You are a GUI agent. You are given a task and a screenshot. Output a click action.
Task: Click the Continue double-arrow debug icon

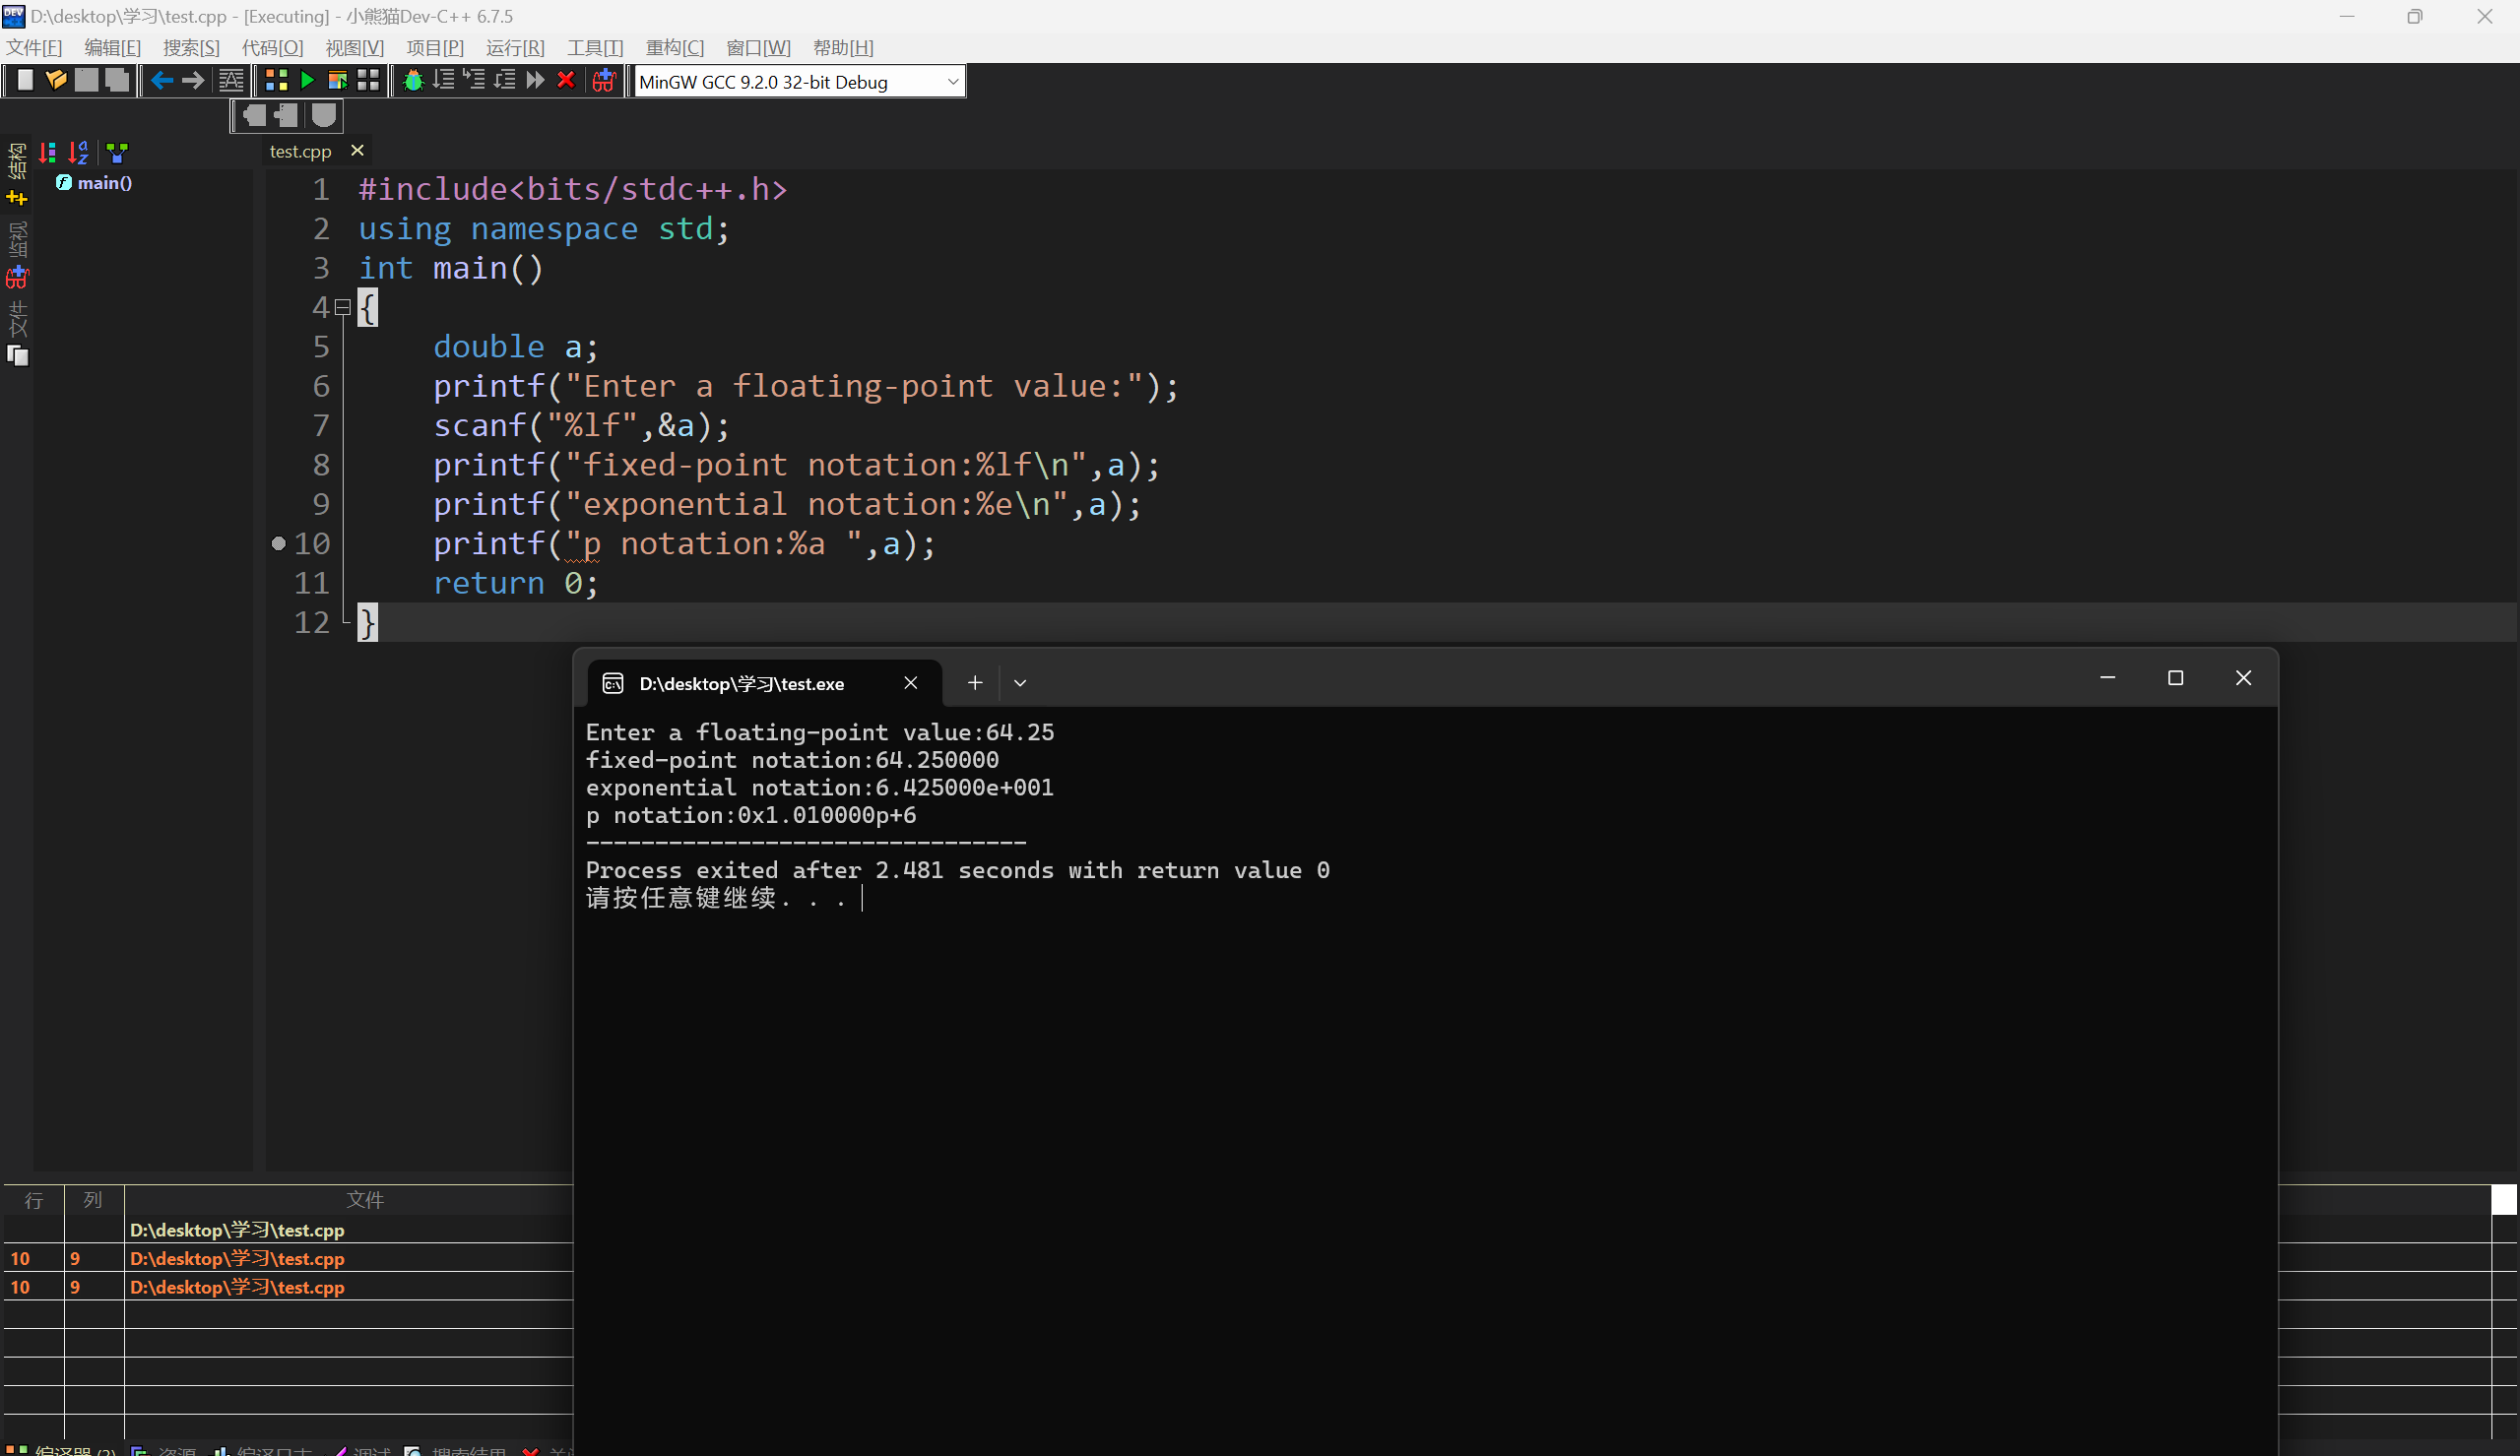(535, 81)
